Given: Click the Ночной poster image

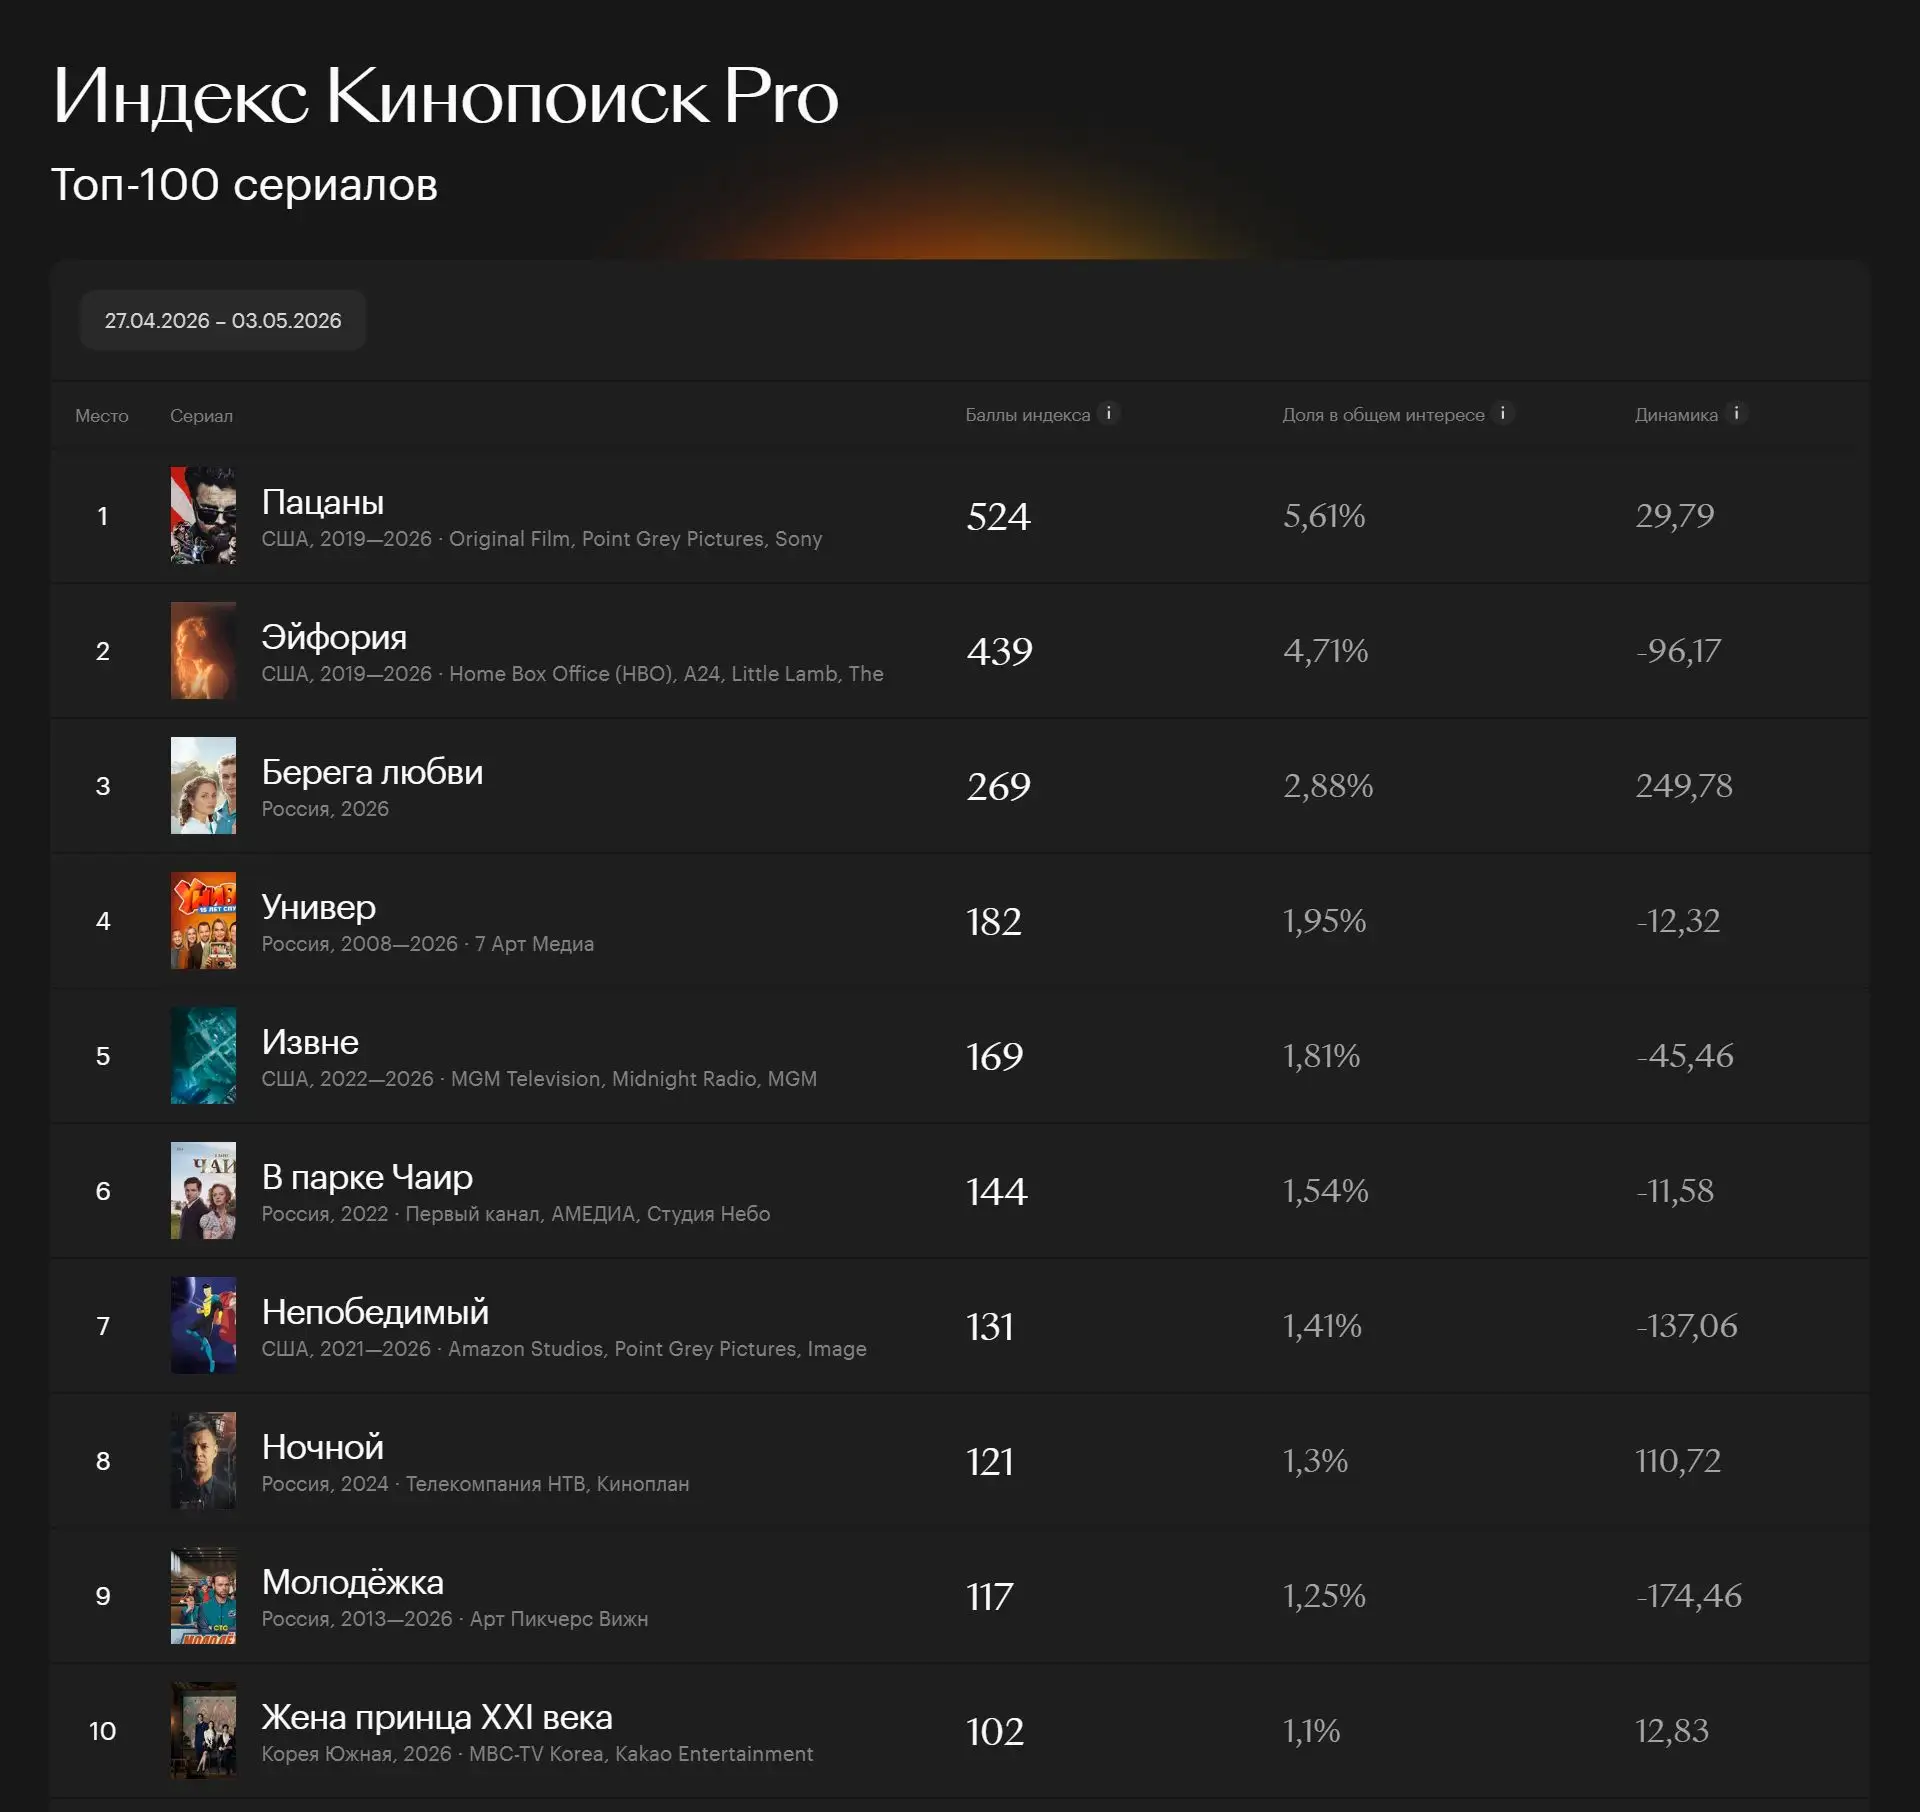Looking at the screenshot, I should click(203, 1460).
